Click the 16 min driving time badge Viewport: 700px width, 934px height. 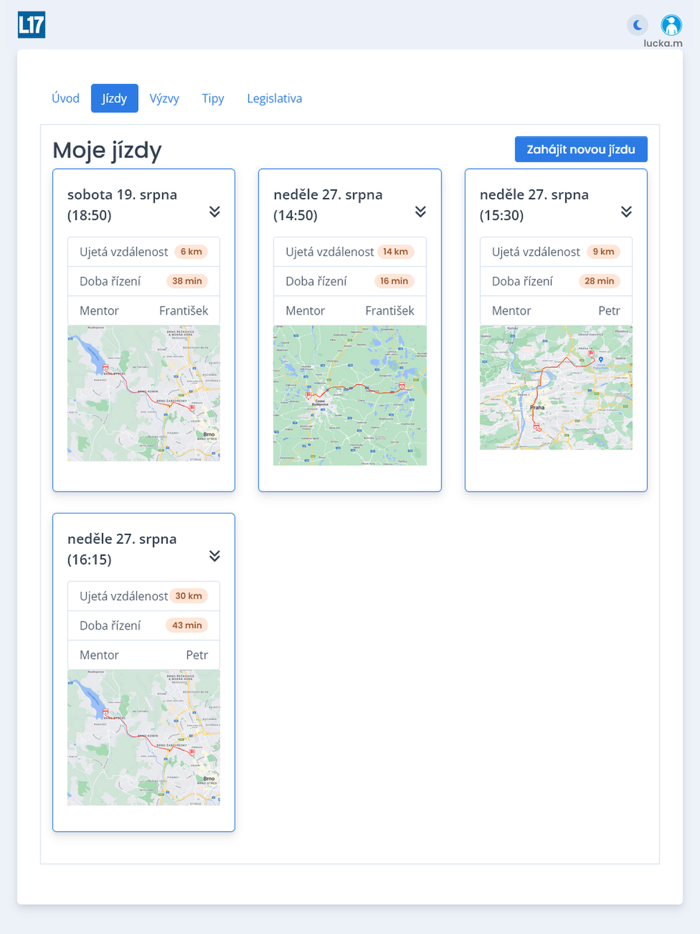point(394,281)
